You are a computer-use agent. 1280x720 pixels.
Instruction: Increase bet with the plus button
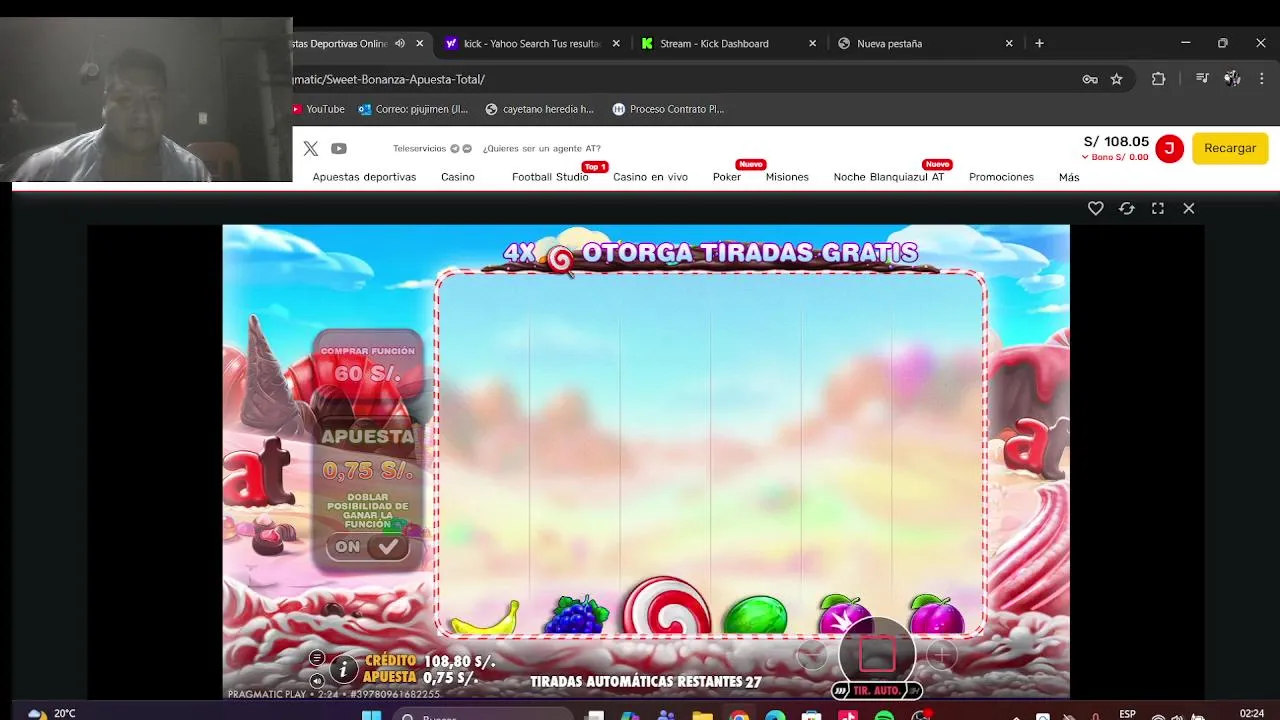(941, 656)
